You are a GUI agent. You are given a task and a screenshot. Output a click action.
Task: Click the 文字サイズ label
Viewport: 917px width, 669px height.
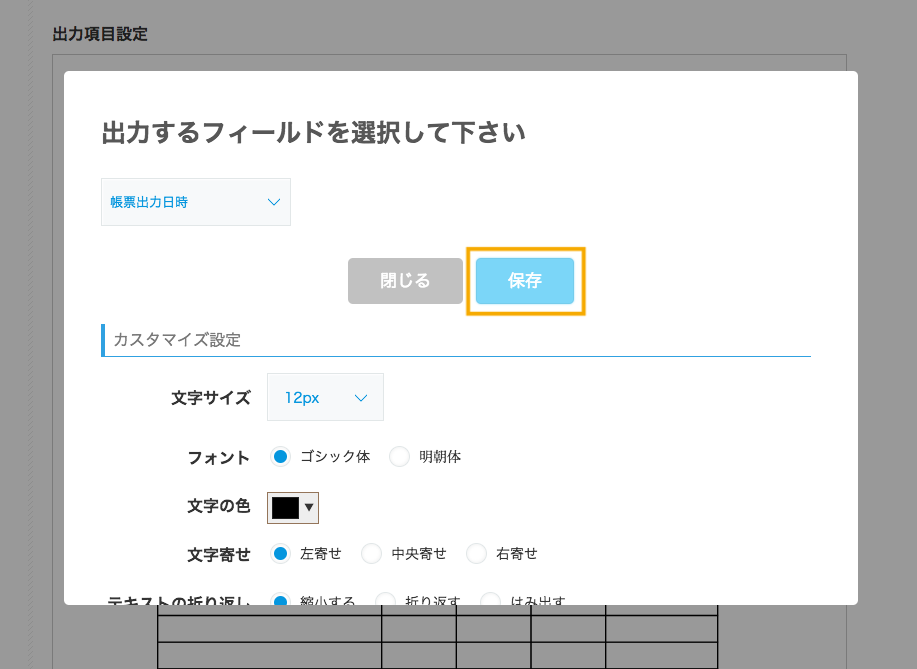[x=210, y=398]
